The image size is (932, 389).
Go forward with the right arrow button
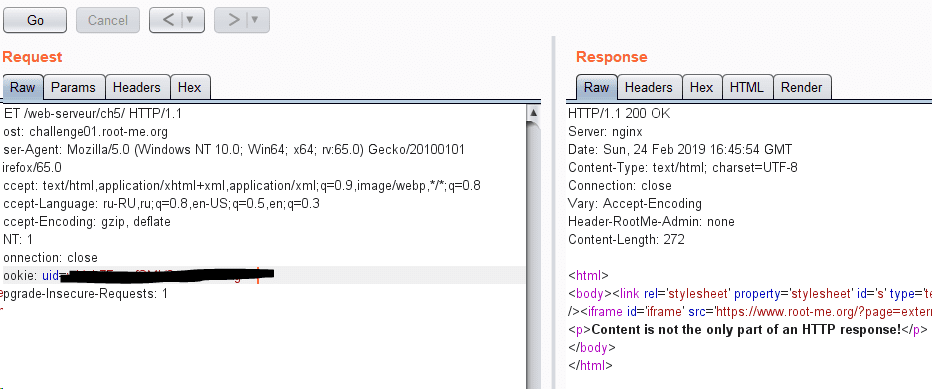point(234,20)
